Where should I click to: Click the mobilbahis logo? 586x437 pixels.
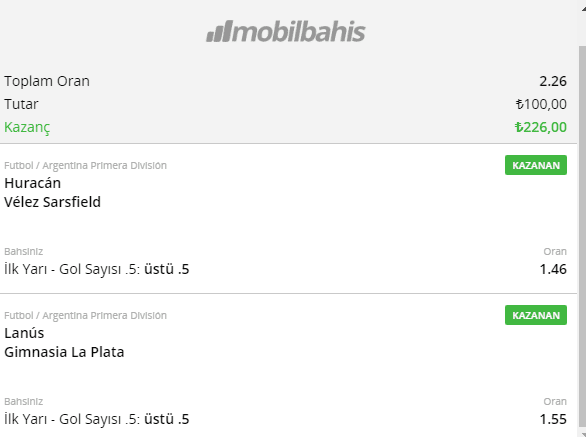pos(286,31)
